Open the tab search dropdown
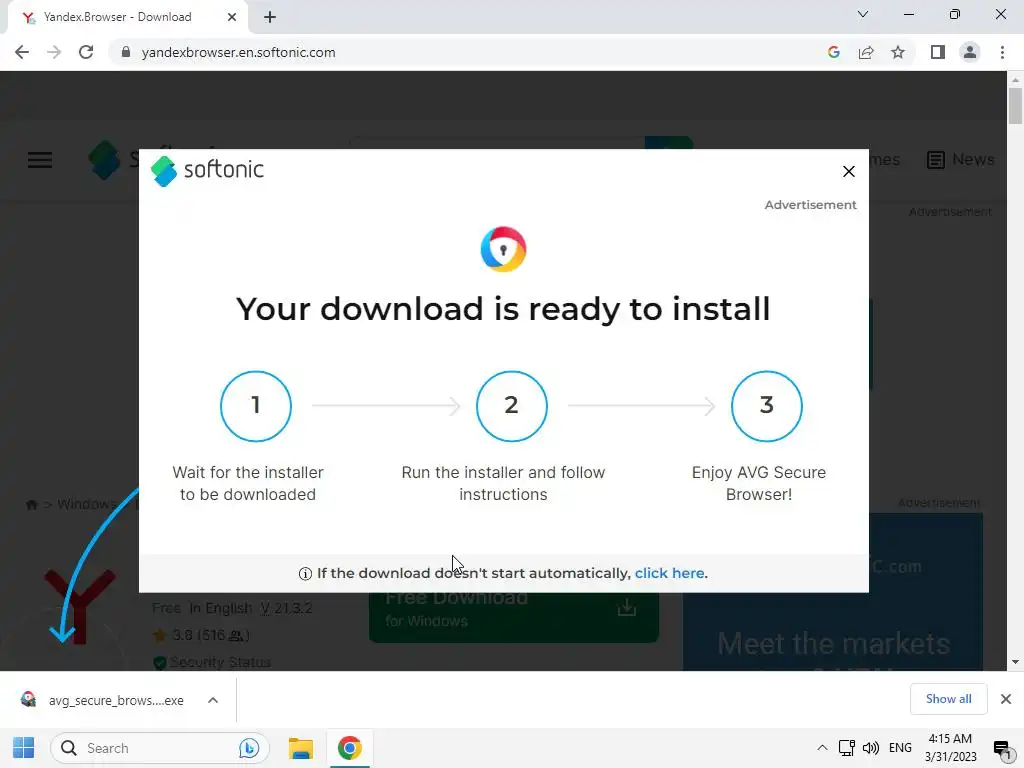This screenshot has height=768, width=1024. pos(863,14)
